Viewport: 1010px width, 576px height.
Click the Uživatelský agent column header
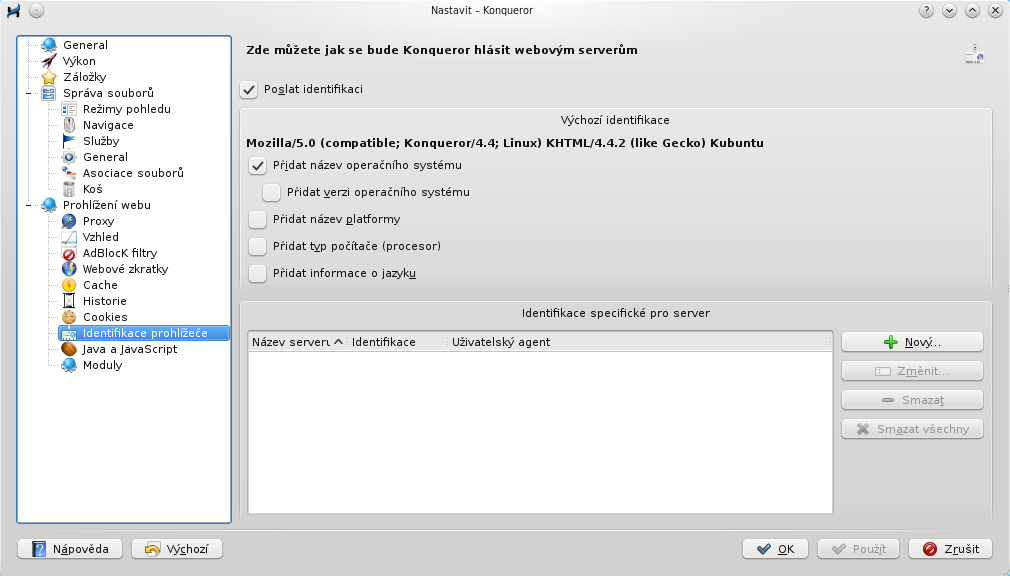point(640,342)
